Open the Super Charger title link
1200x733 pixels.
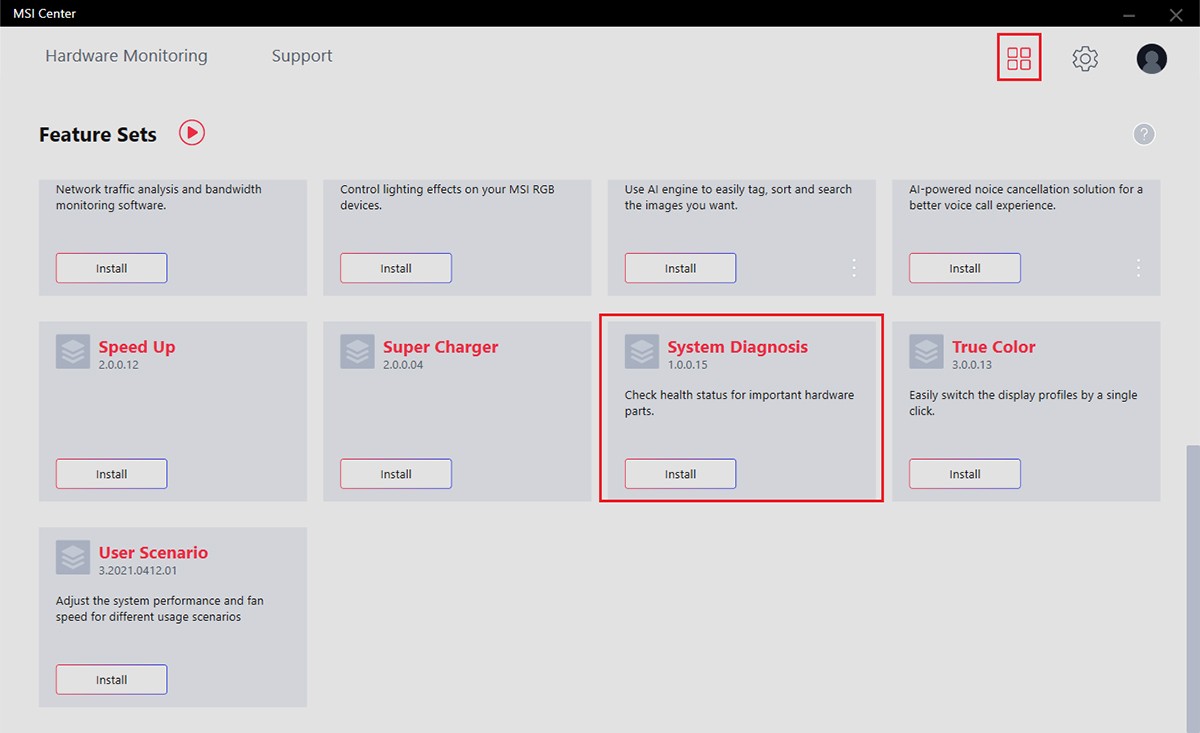(440, 347)
